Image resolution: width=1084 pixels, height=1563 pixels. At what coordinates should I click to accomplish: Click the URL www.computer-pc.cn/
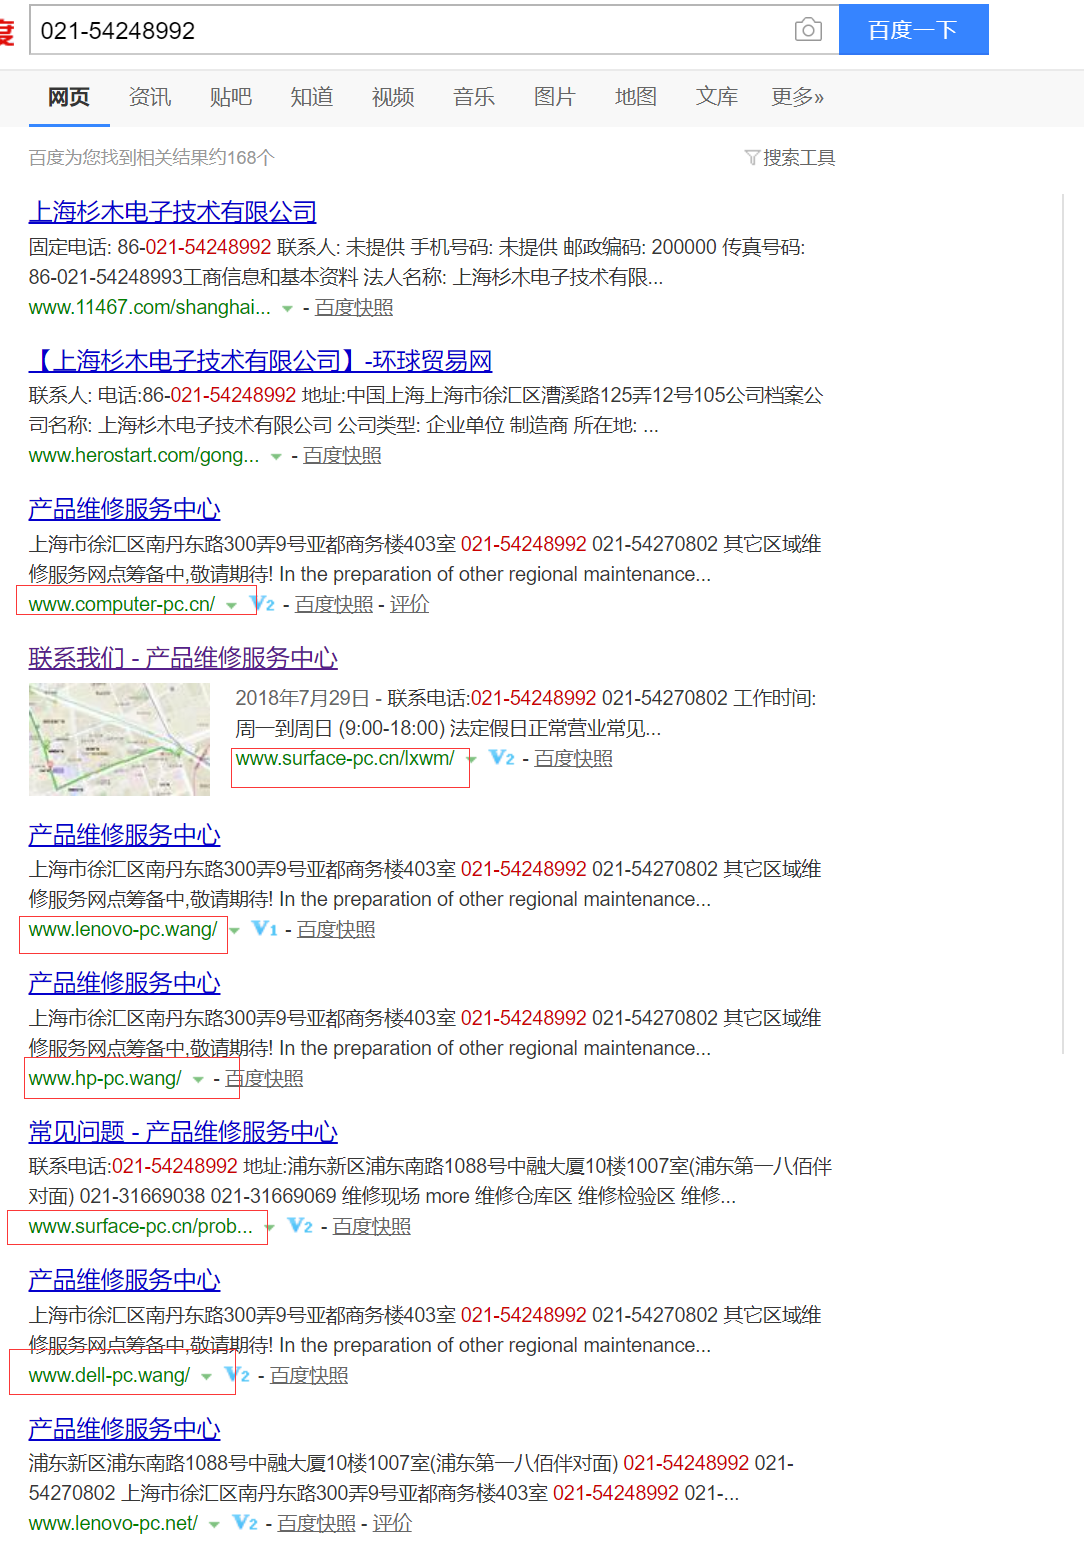pos(122,605)
